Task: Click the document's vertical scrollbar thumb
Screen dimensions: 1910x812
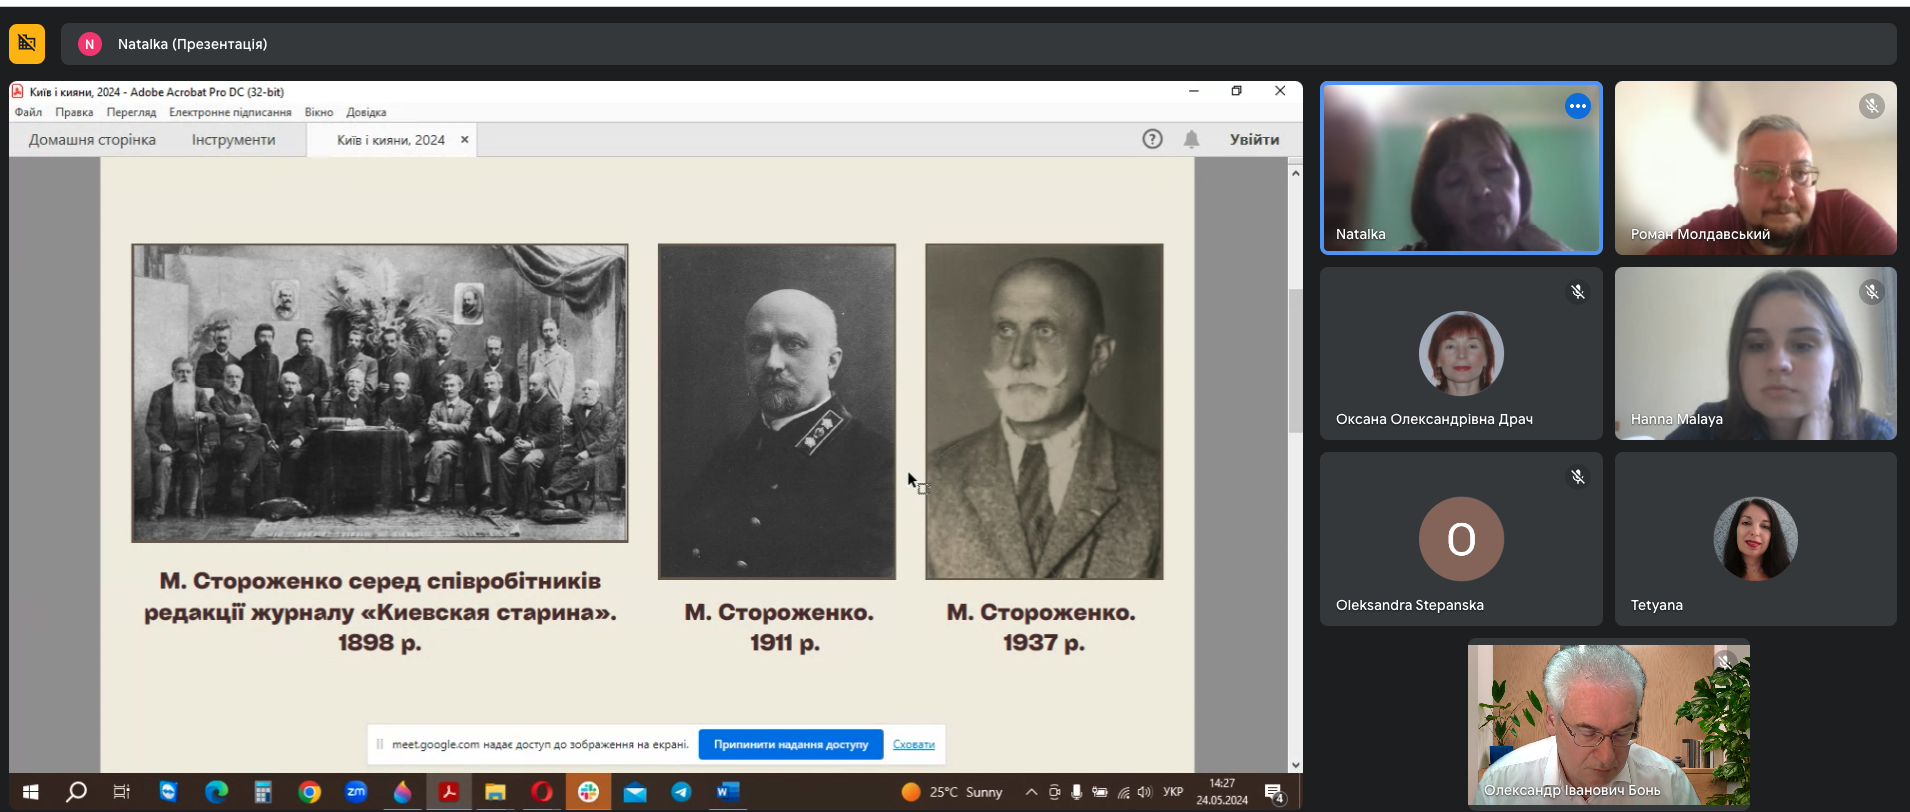Action: click(x=1295, y=360)
